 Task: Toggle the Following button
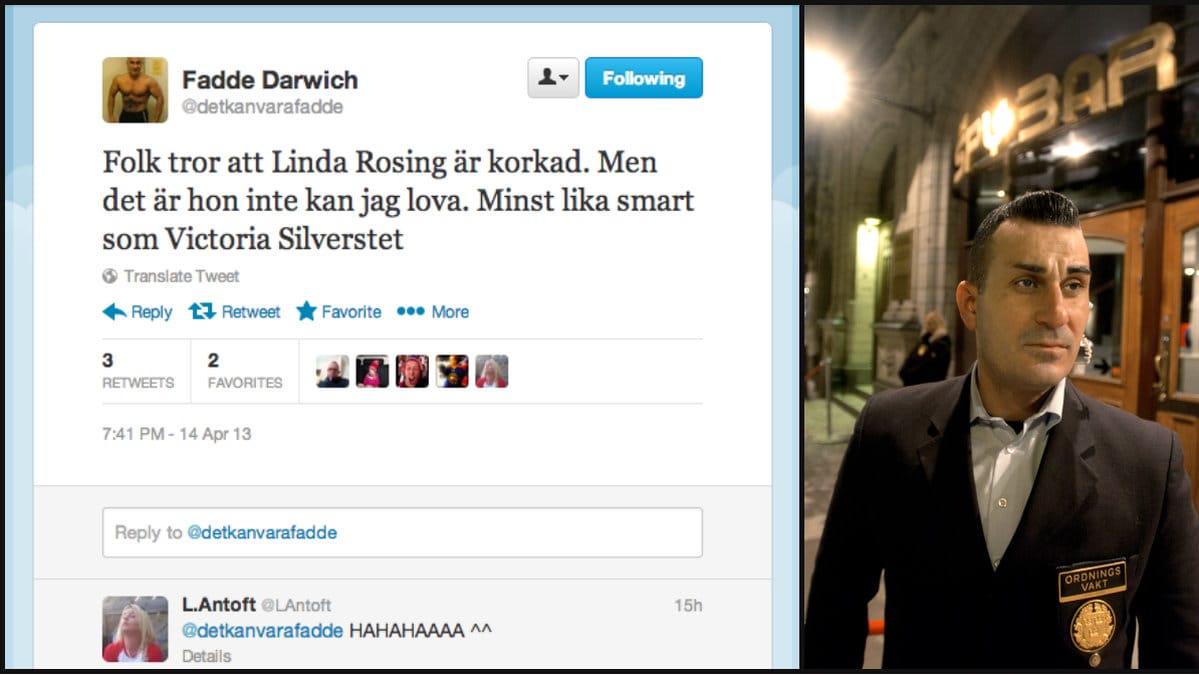point(644,78)
